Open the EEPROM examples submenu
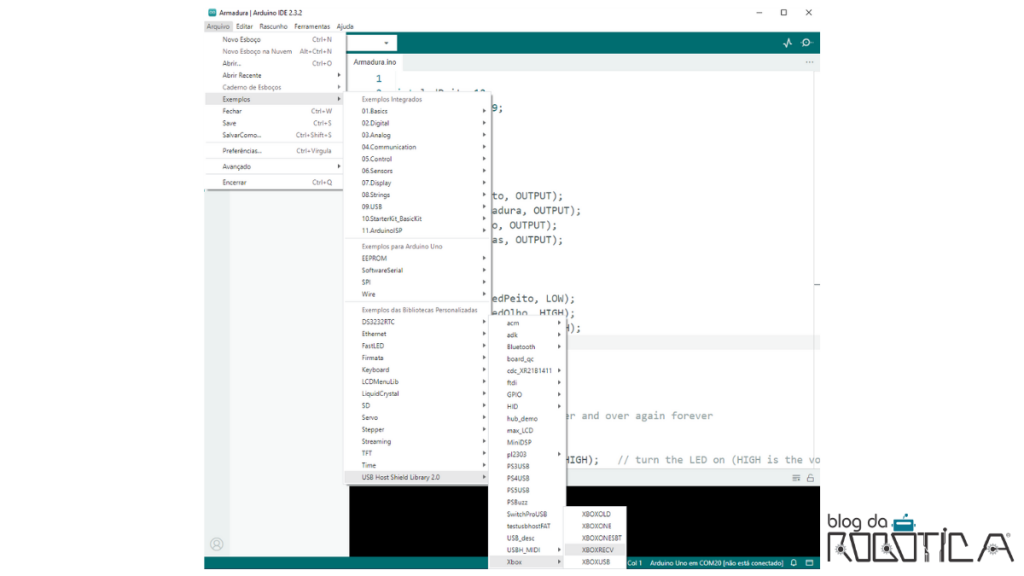 417,259
